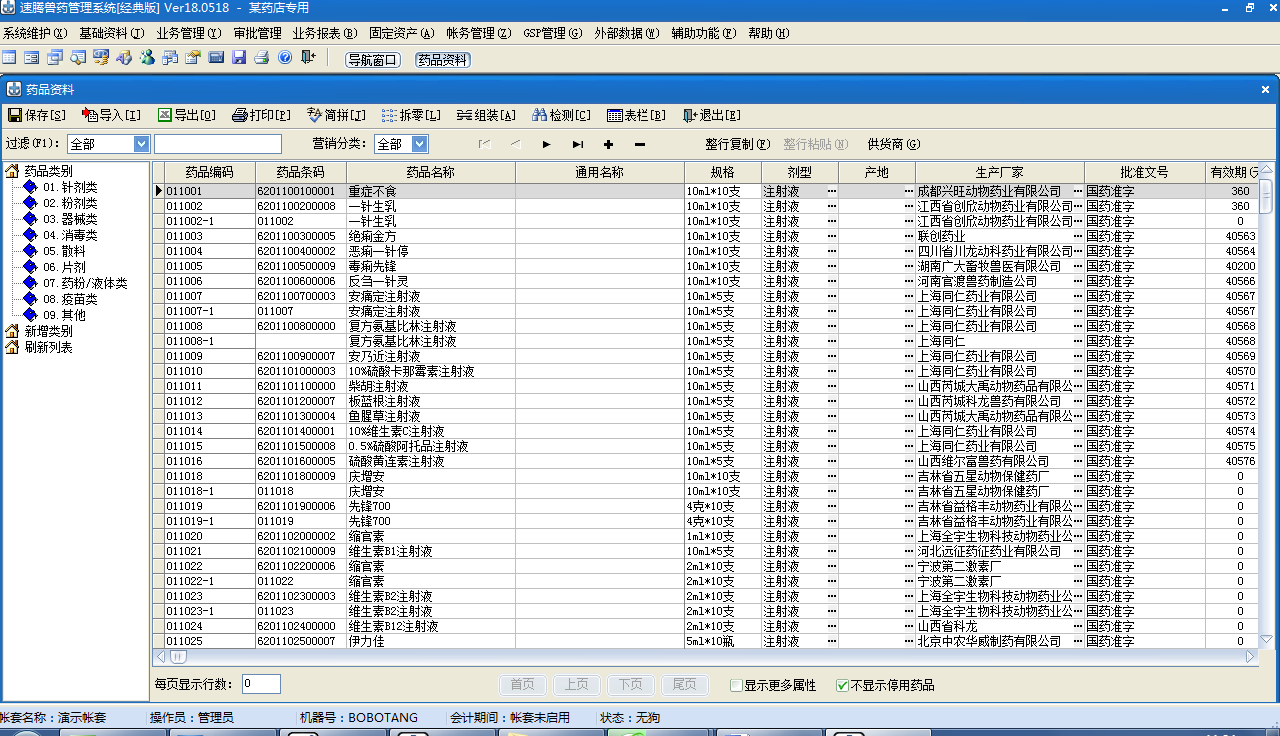Import data using 导入[I]

(111, 115)
